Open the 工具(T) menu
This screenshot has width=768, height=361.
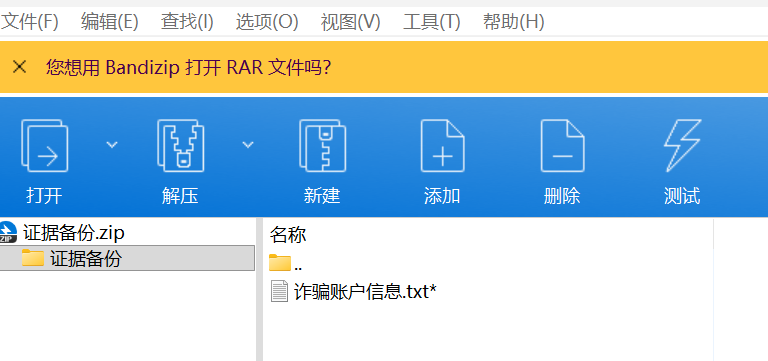coord(432,22)
